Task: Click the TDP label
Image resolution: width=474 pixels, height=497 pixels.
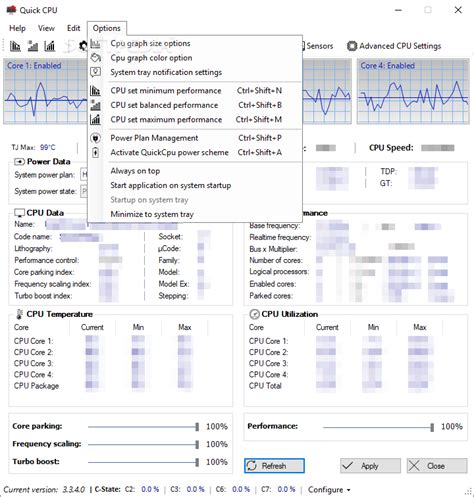Action: coord(389,171)
